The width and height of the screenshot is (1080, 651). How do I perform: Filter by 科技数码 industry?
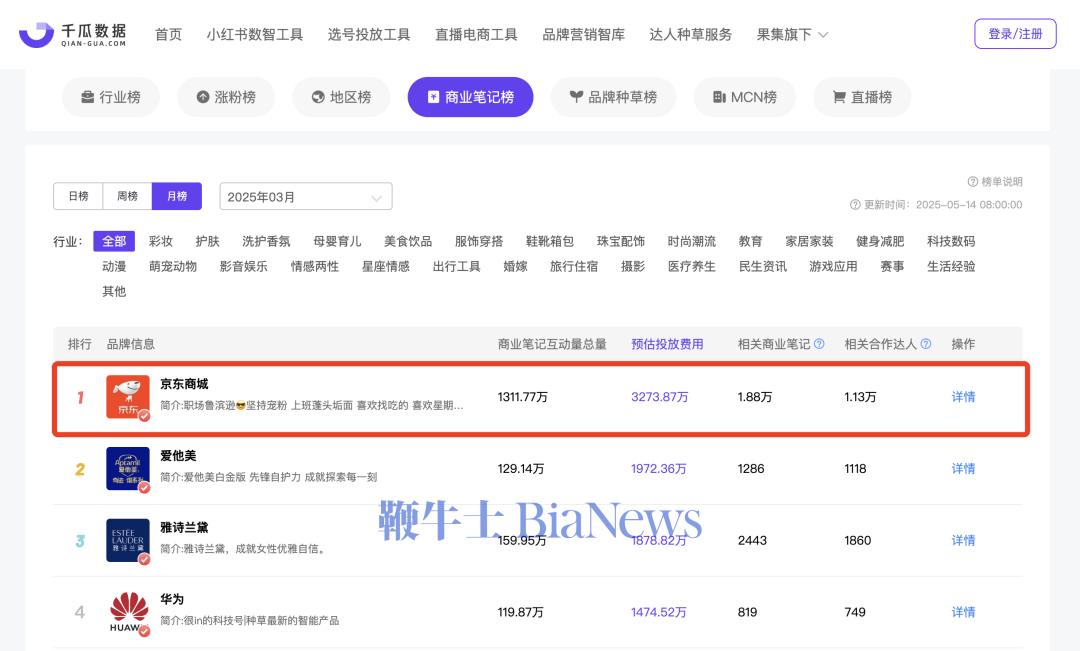click(x=951, y=241)
